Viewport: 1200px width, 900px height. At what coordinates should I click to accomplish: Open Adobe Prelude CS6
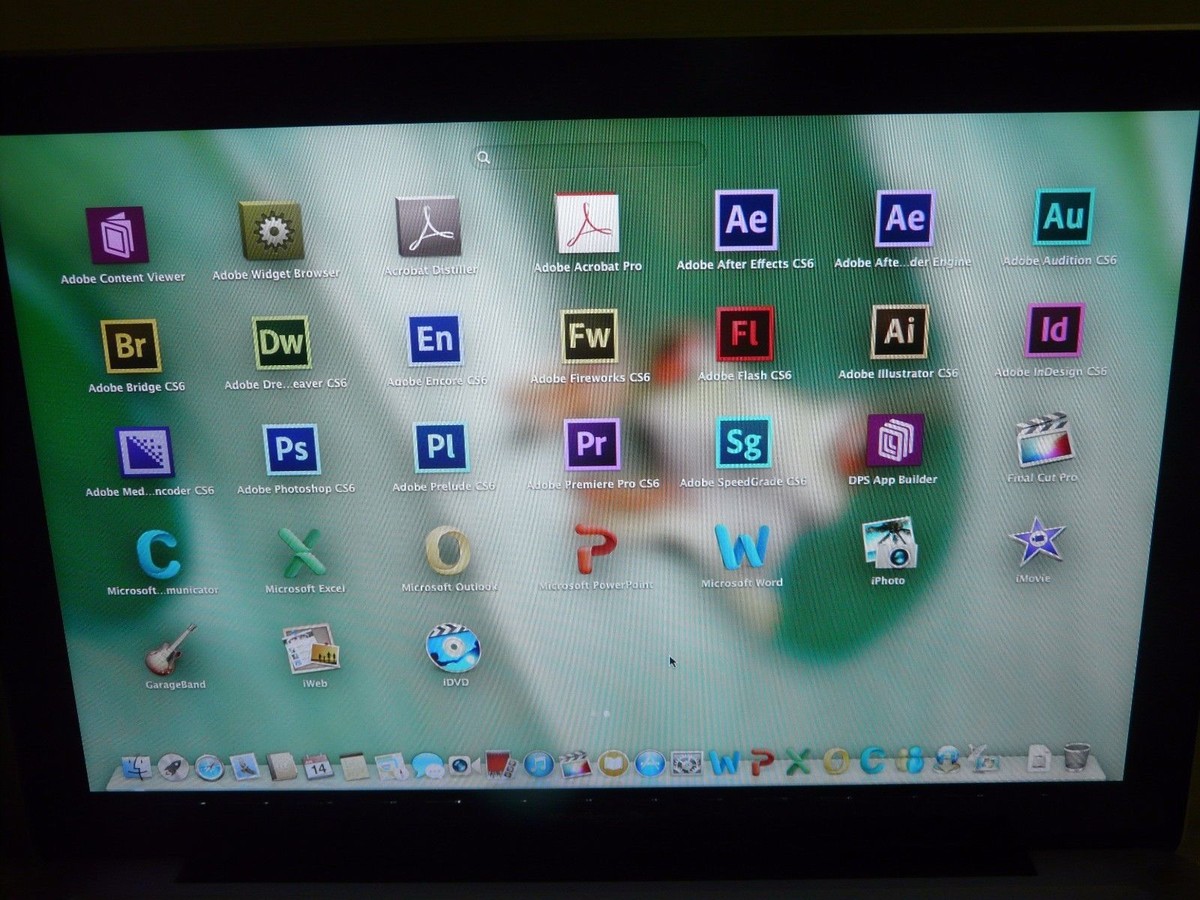[x=441, y=447]
